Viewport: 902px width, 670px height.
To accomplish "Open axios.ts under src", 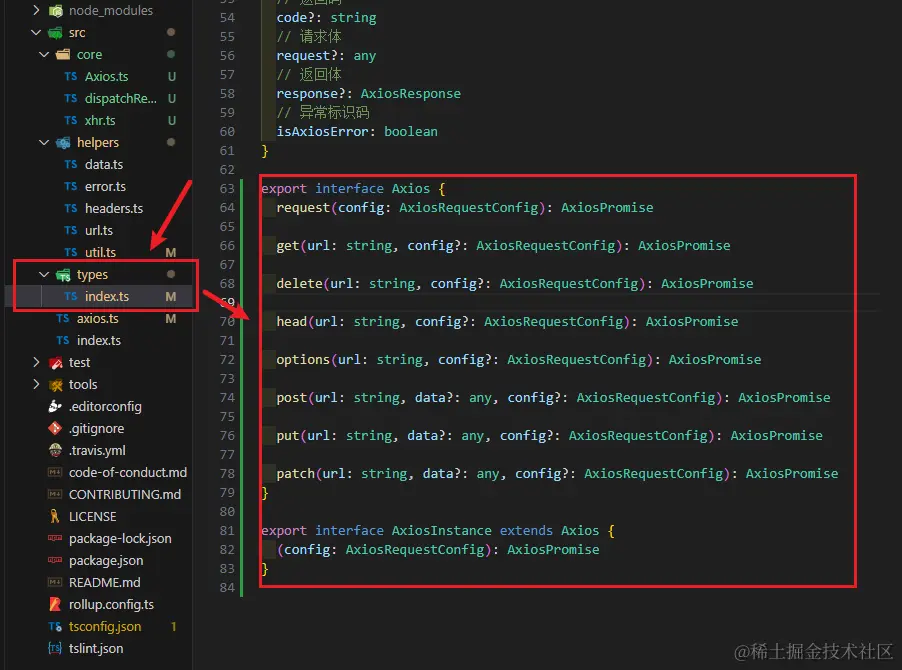I will [98, 318].
